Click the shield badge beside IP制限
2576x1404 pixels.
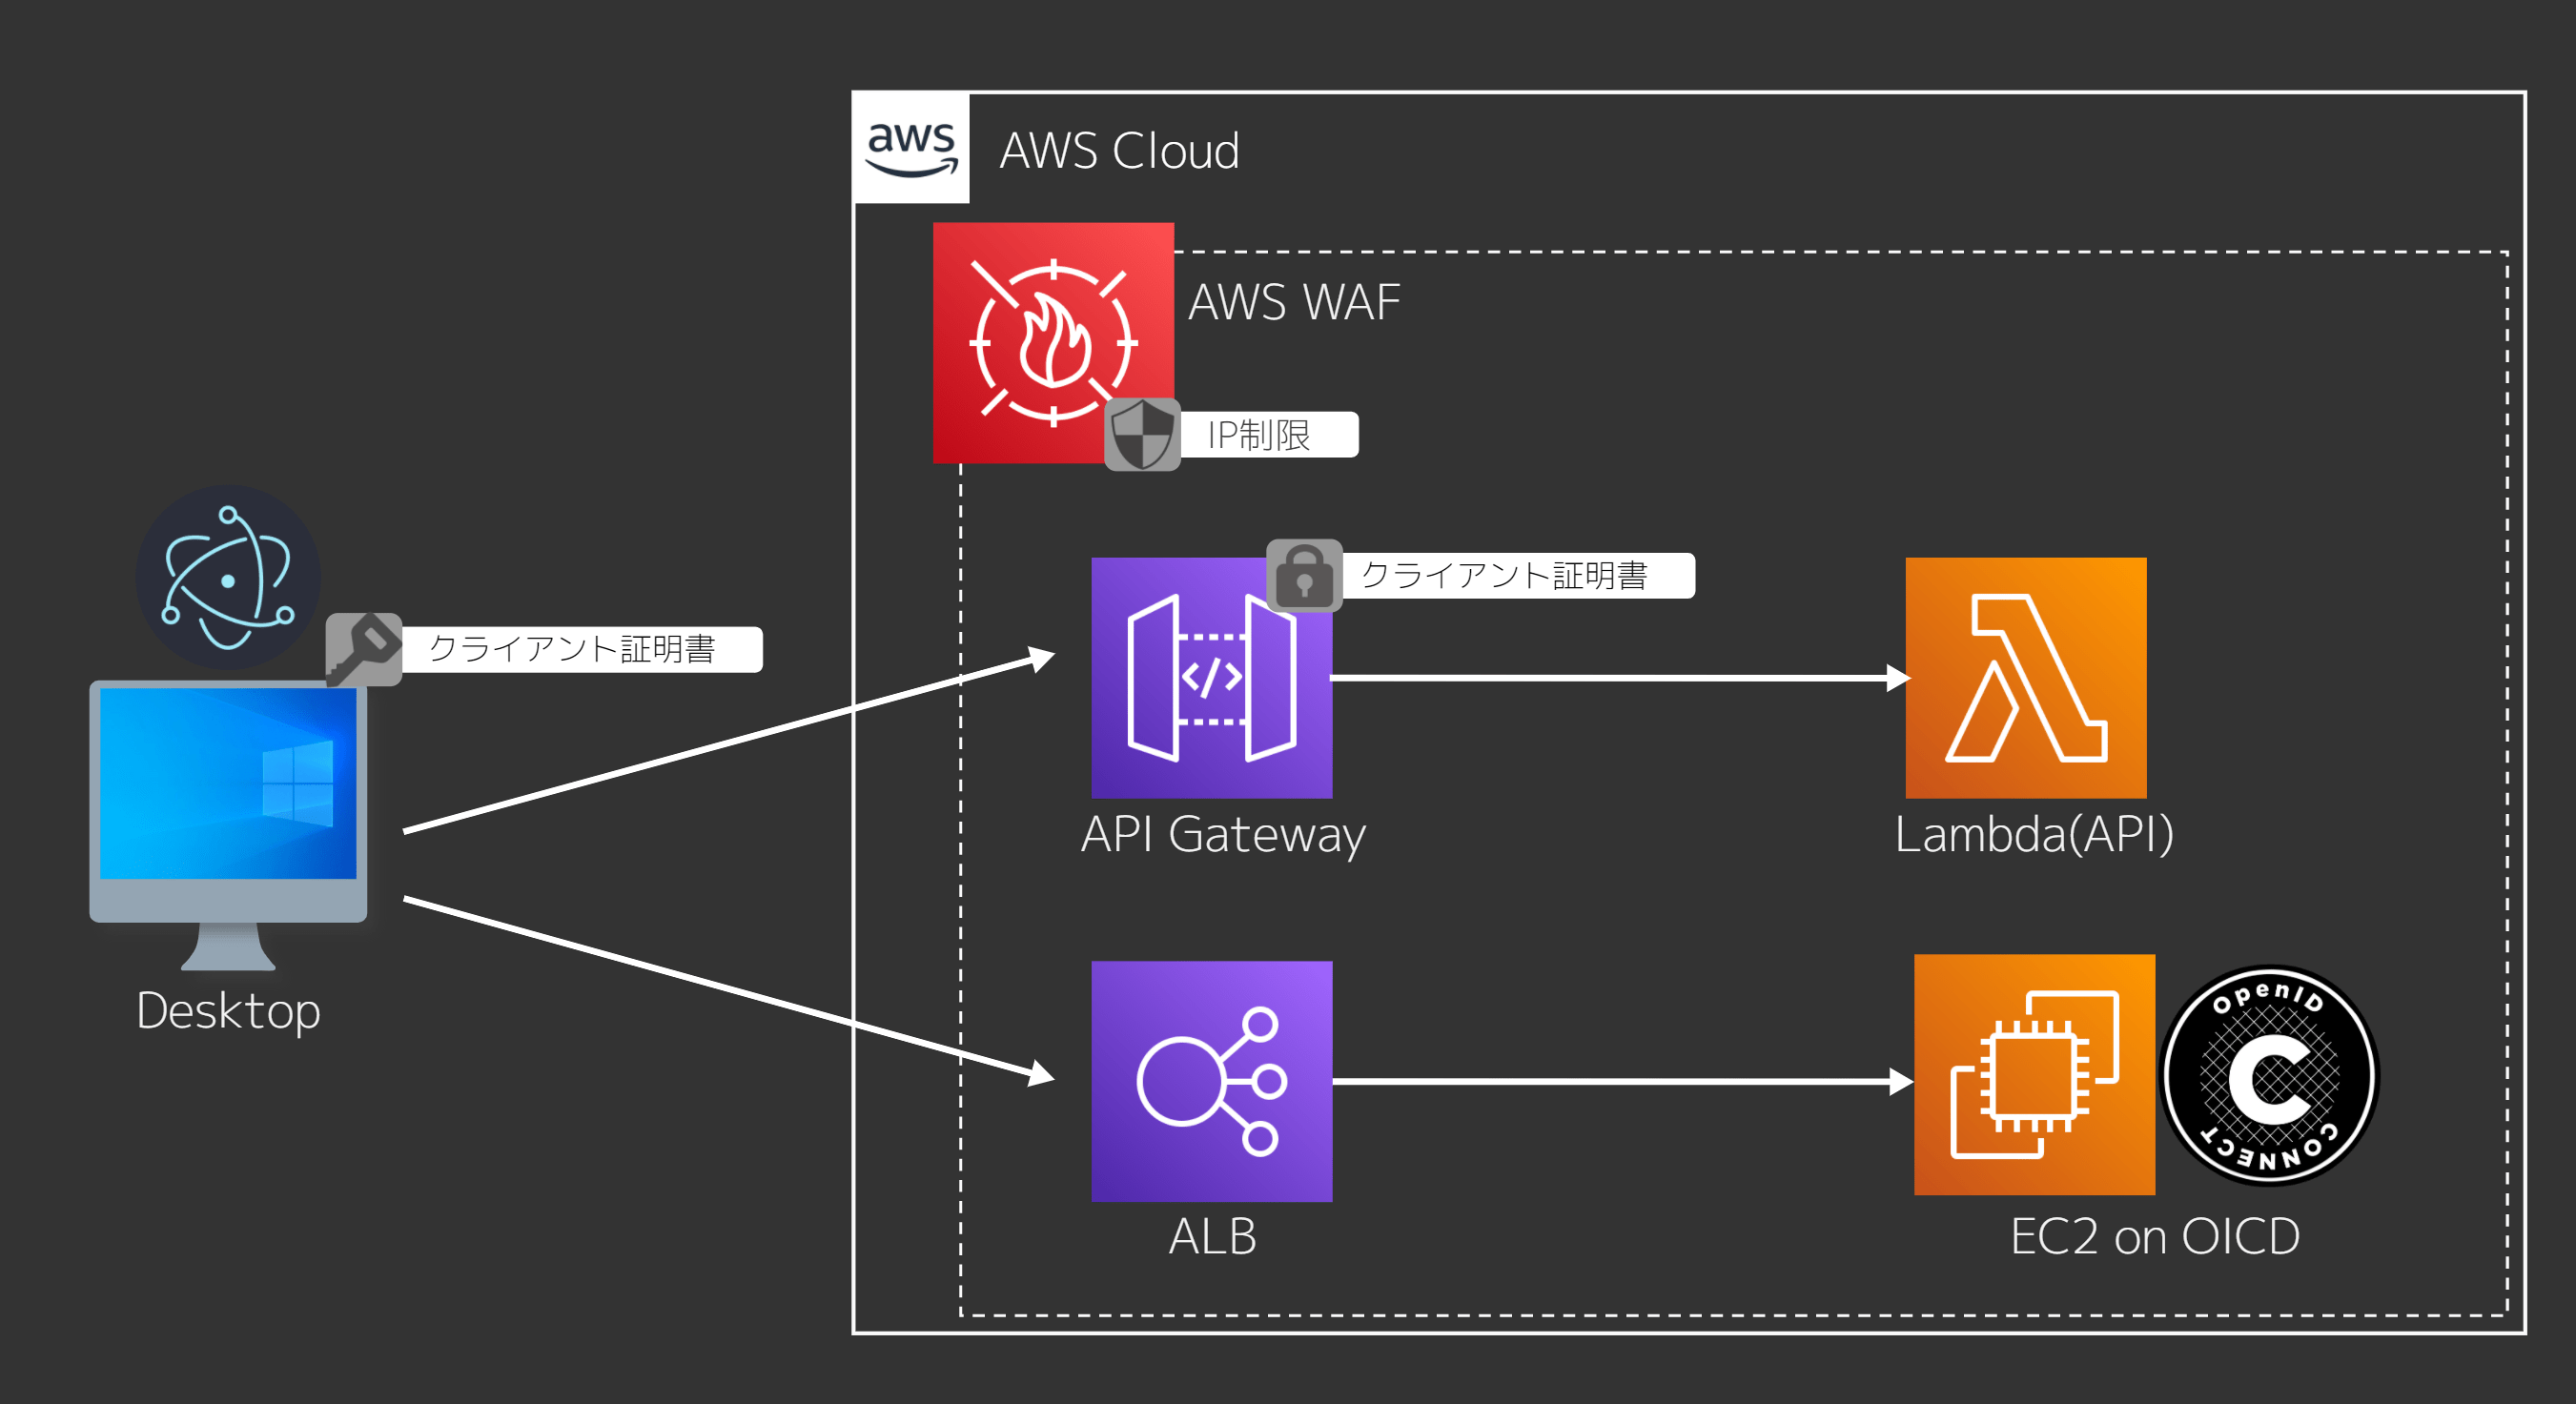(1142, 434)
